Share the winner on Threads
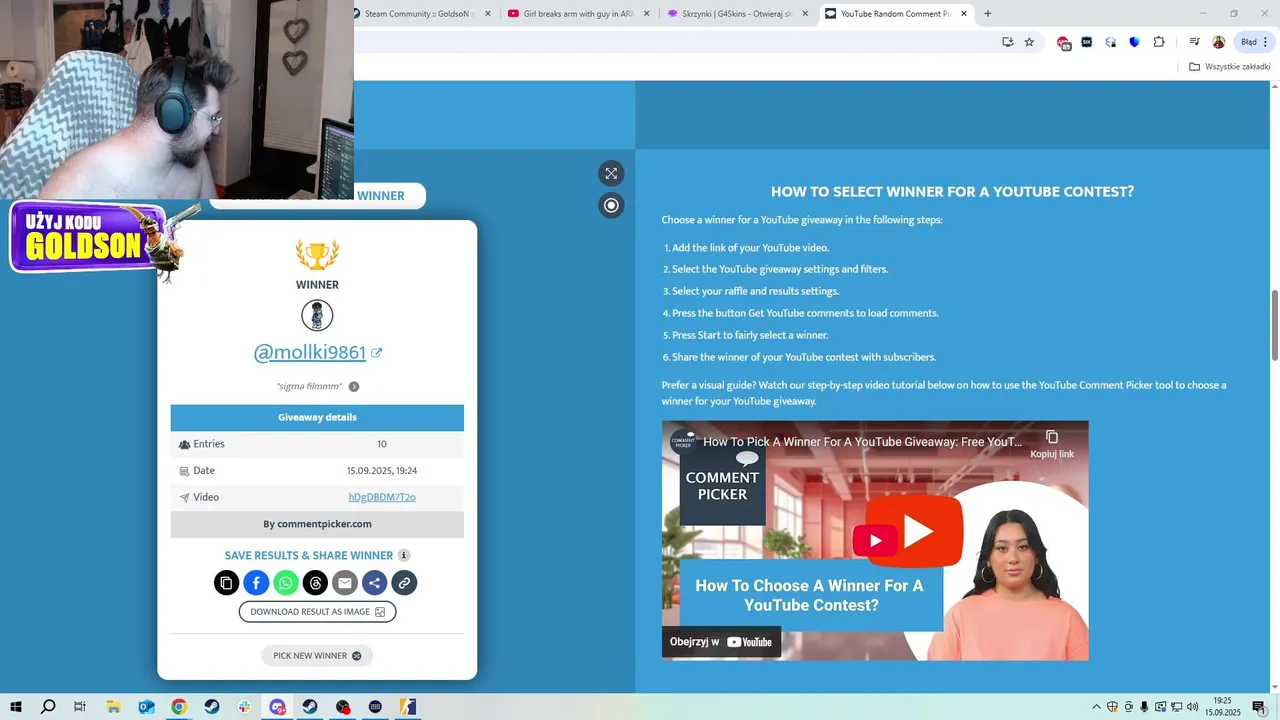Screen dimensions: 1280x720 315,583
